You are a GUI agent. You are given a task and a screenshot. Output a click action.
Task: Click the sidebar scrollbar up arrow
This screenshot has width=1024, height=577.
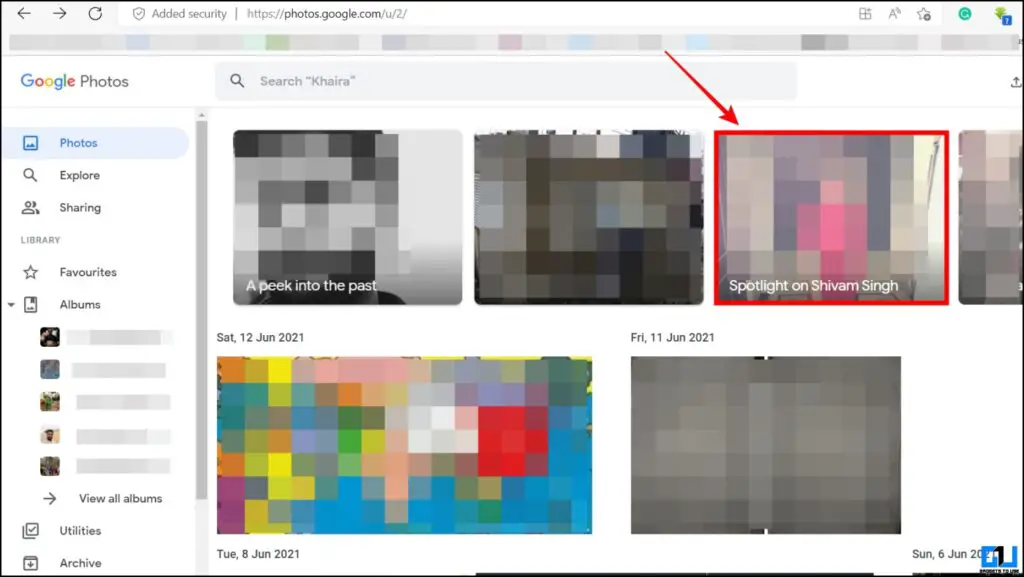201,115
